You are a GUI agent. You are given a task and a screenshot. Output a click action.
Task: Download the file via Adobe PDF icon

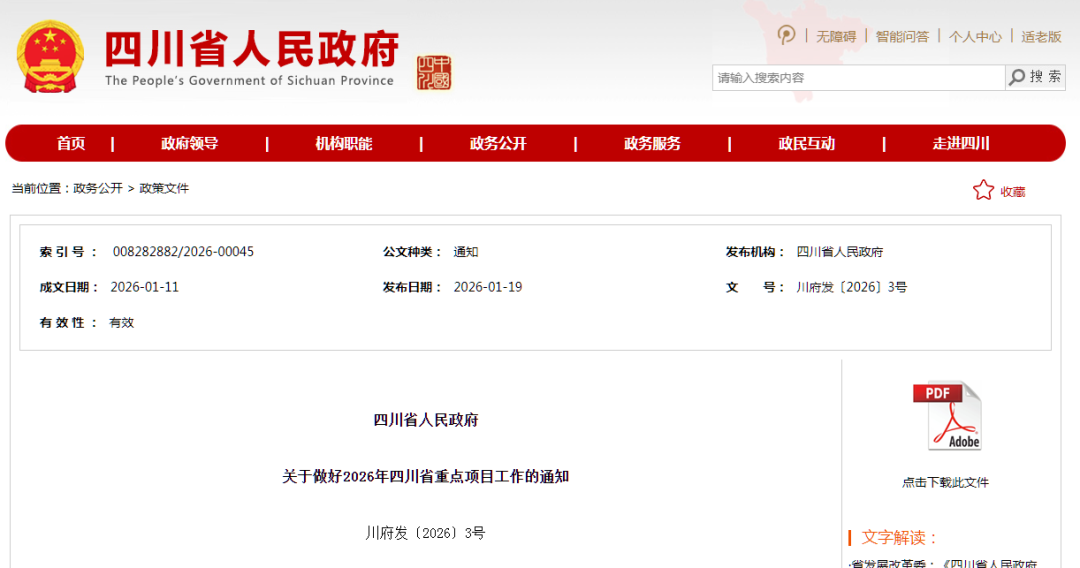click(x=946, y=416)
